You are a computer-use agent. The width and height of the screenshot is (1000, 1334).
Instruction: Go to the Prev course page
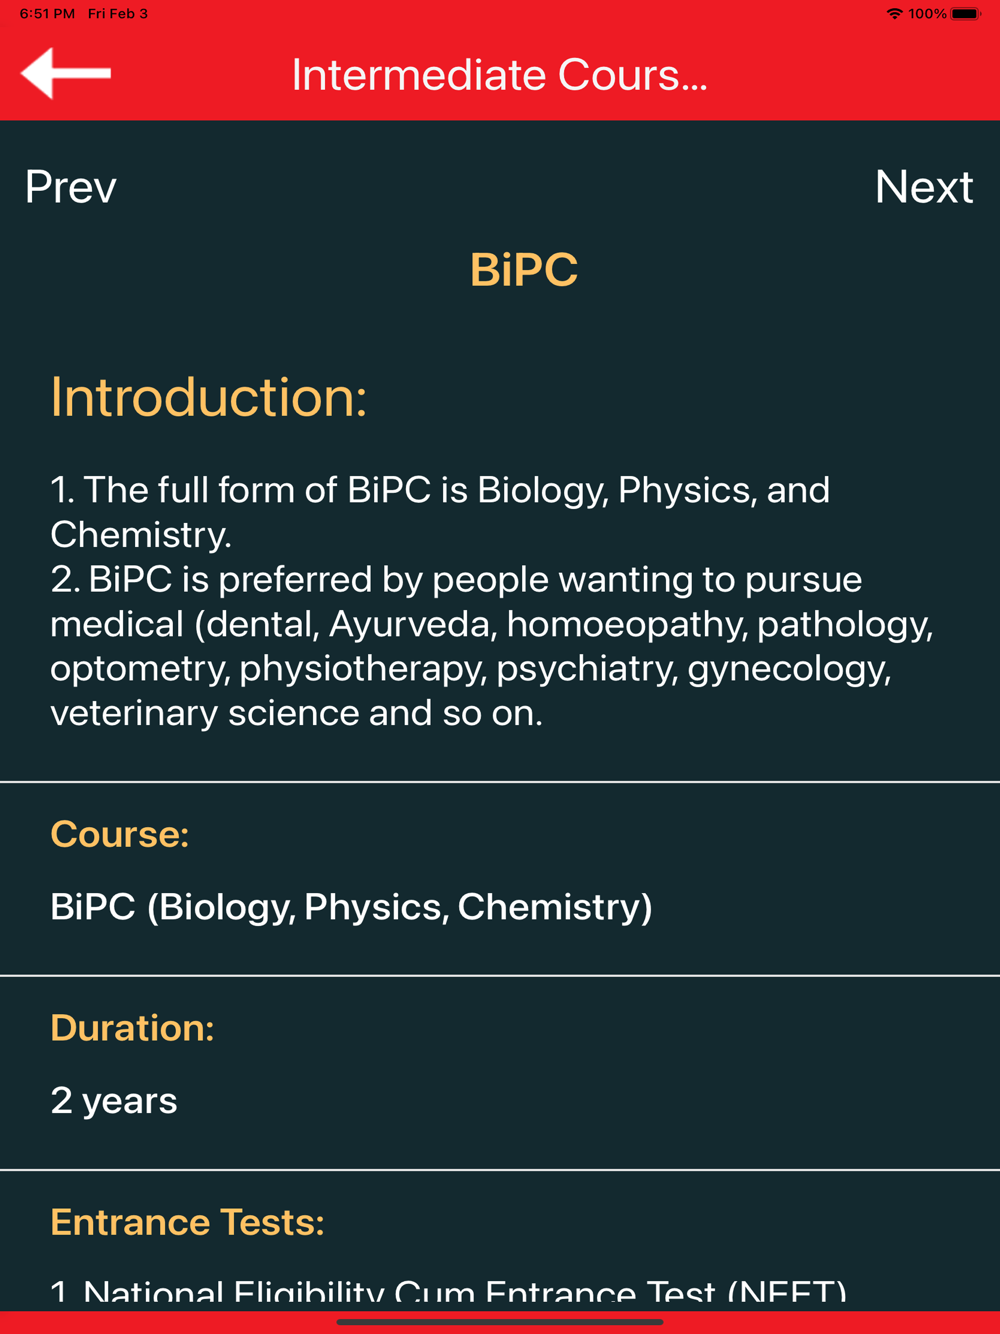71,187
